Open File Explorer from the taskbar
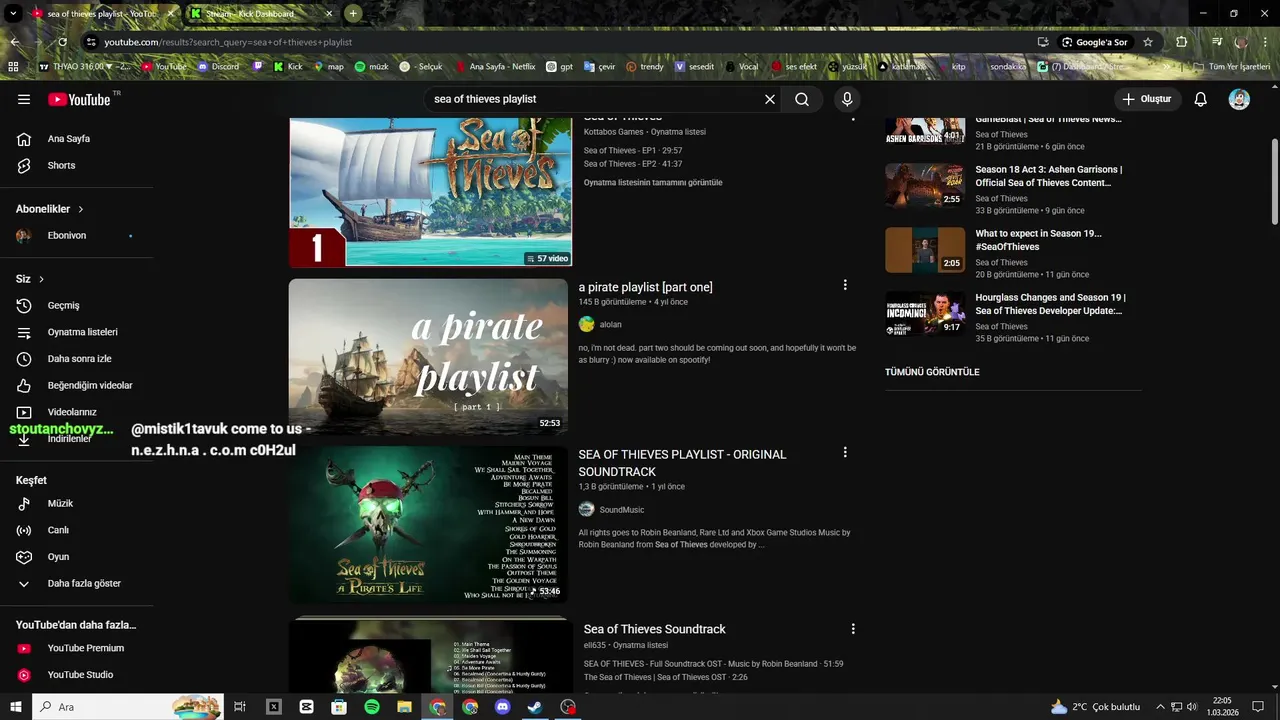 click(x=405, y=707)
